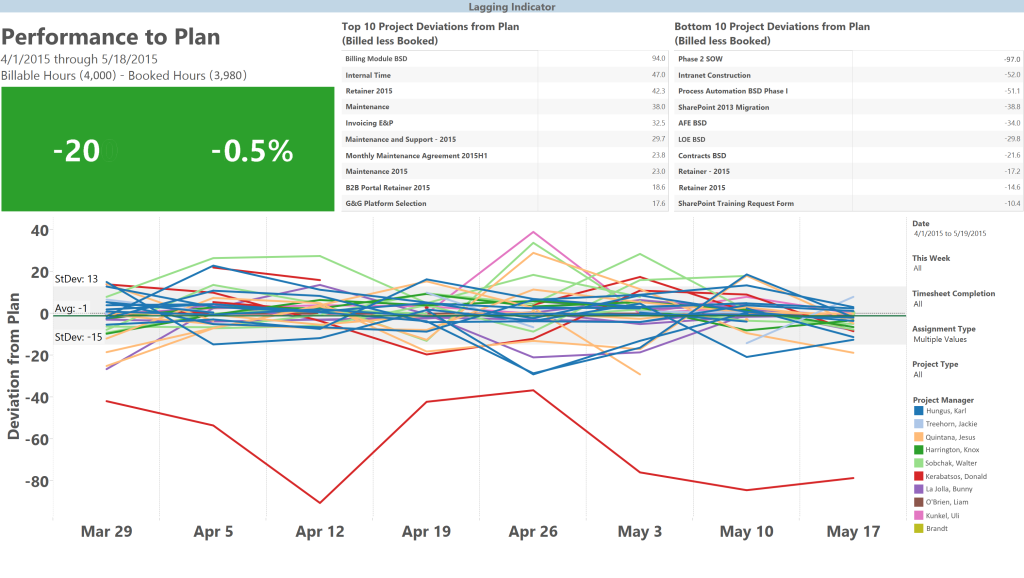Click the Lagging Indicator title bar
This screenshot has width=1024, height=578.
512,7
